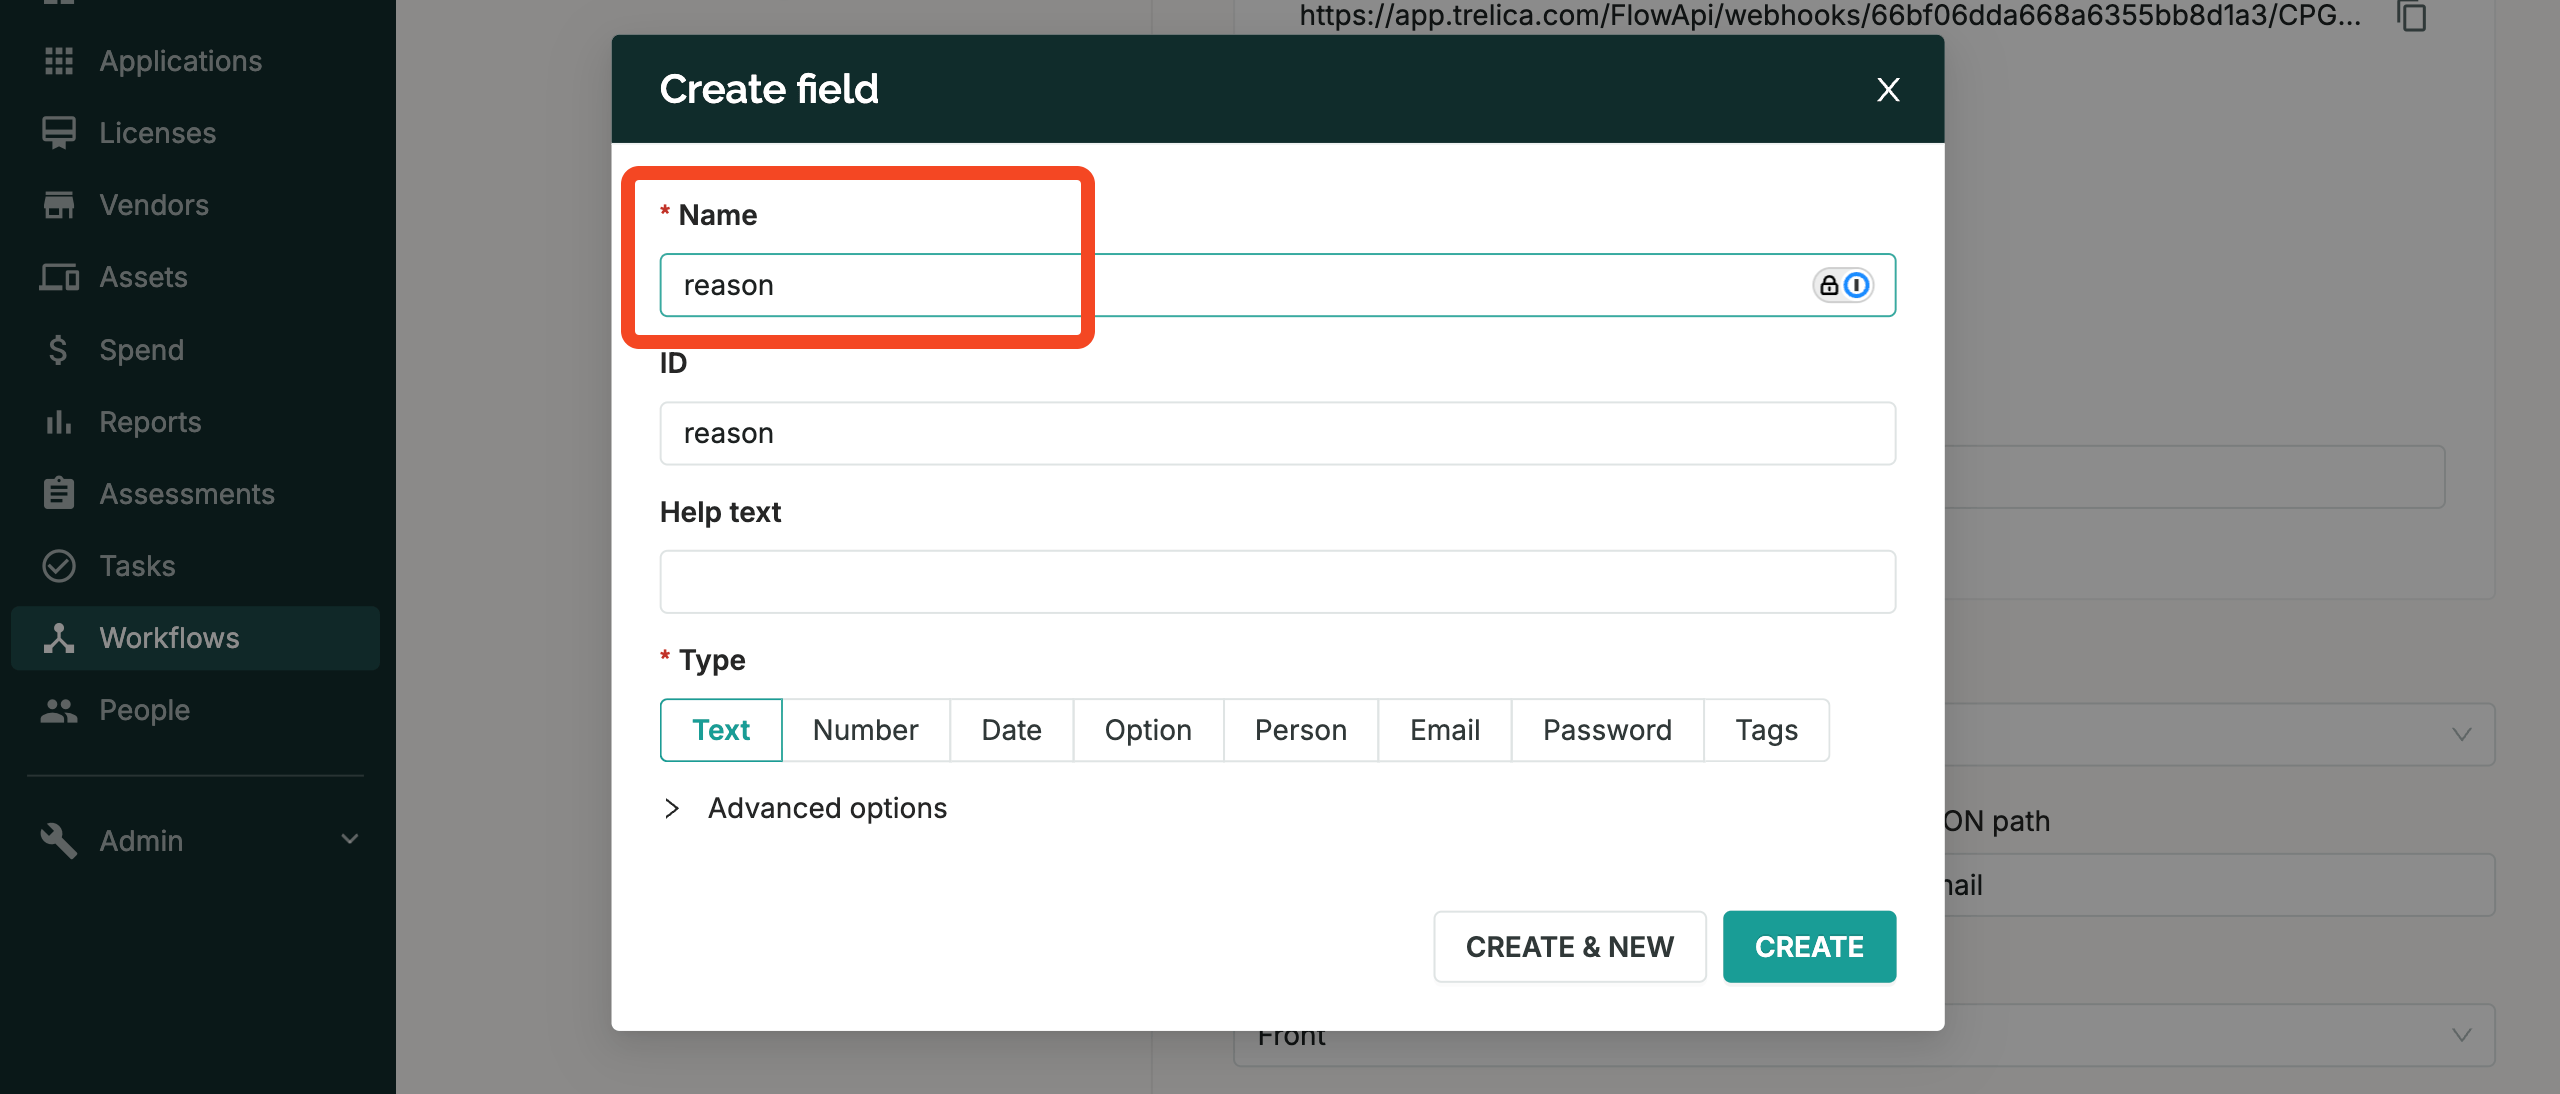The image size is (2560, 1094).
Task: Open the Spend section
Action: (141, 350)
